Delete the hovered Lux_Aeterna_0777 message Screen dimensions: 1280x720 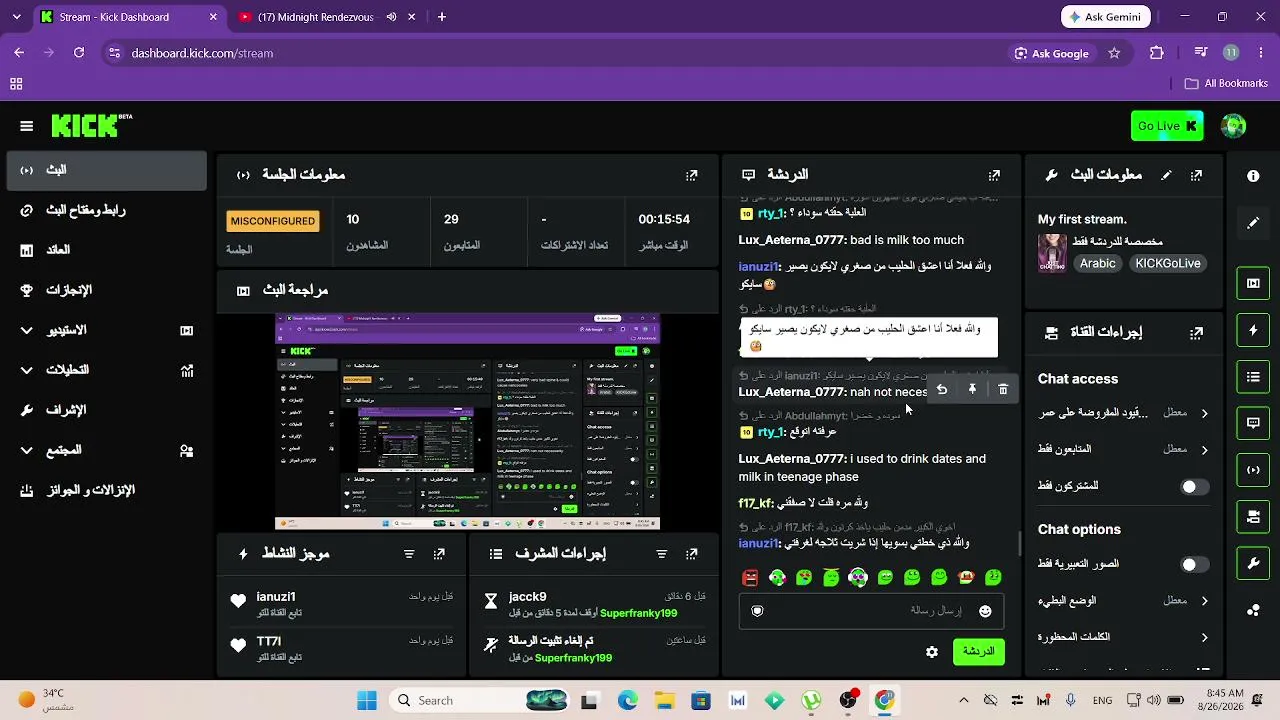pos(1003,390)
